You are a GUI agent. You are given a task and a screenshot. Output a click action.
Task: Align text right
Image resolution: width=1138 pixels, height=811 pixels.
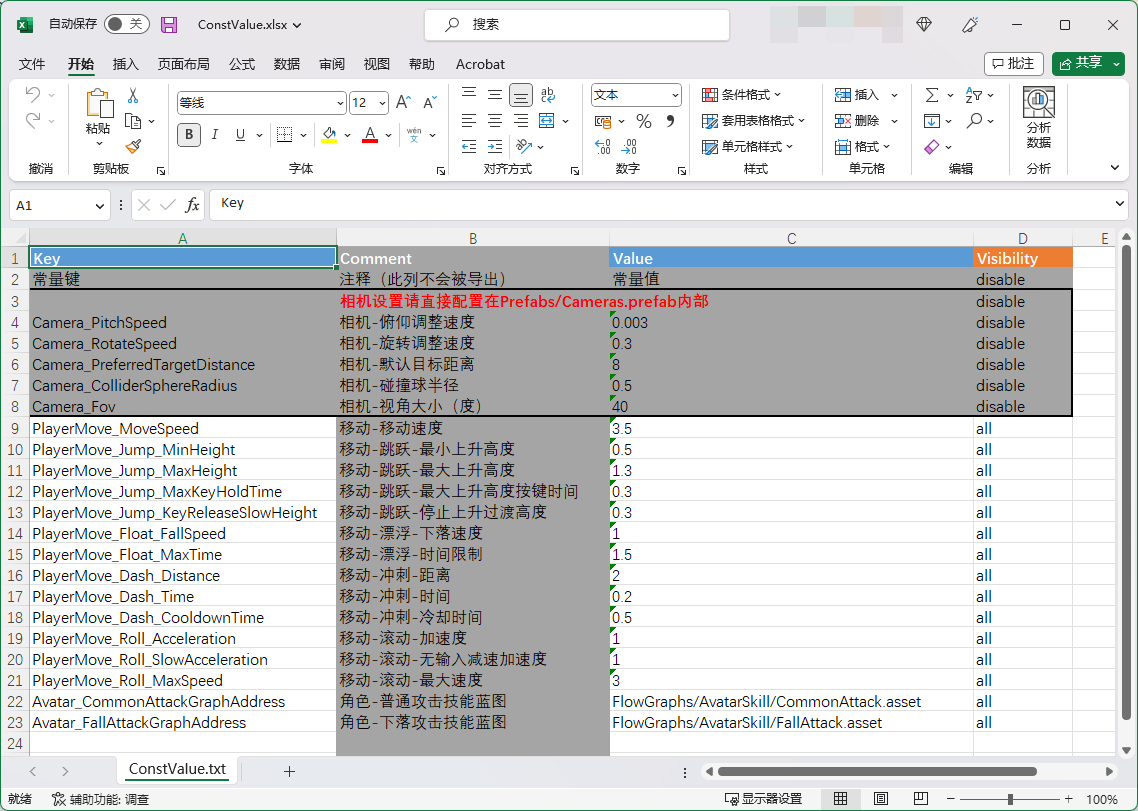coord(520,121)
